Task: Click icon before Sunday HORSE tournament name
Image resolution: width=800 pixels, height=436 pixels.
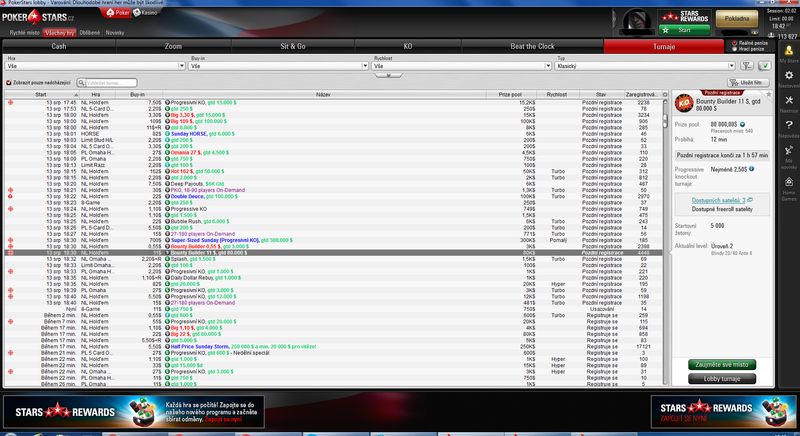Action: [167, 134]
